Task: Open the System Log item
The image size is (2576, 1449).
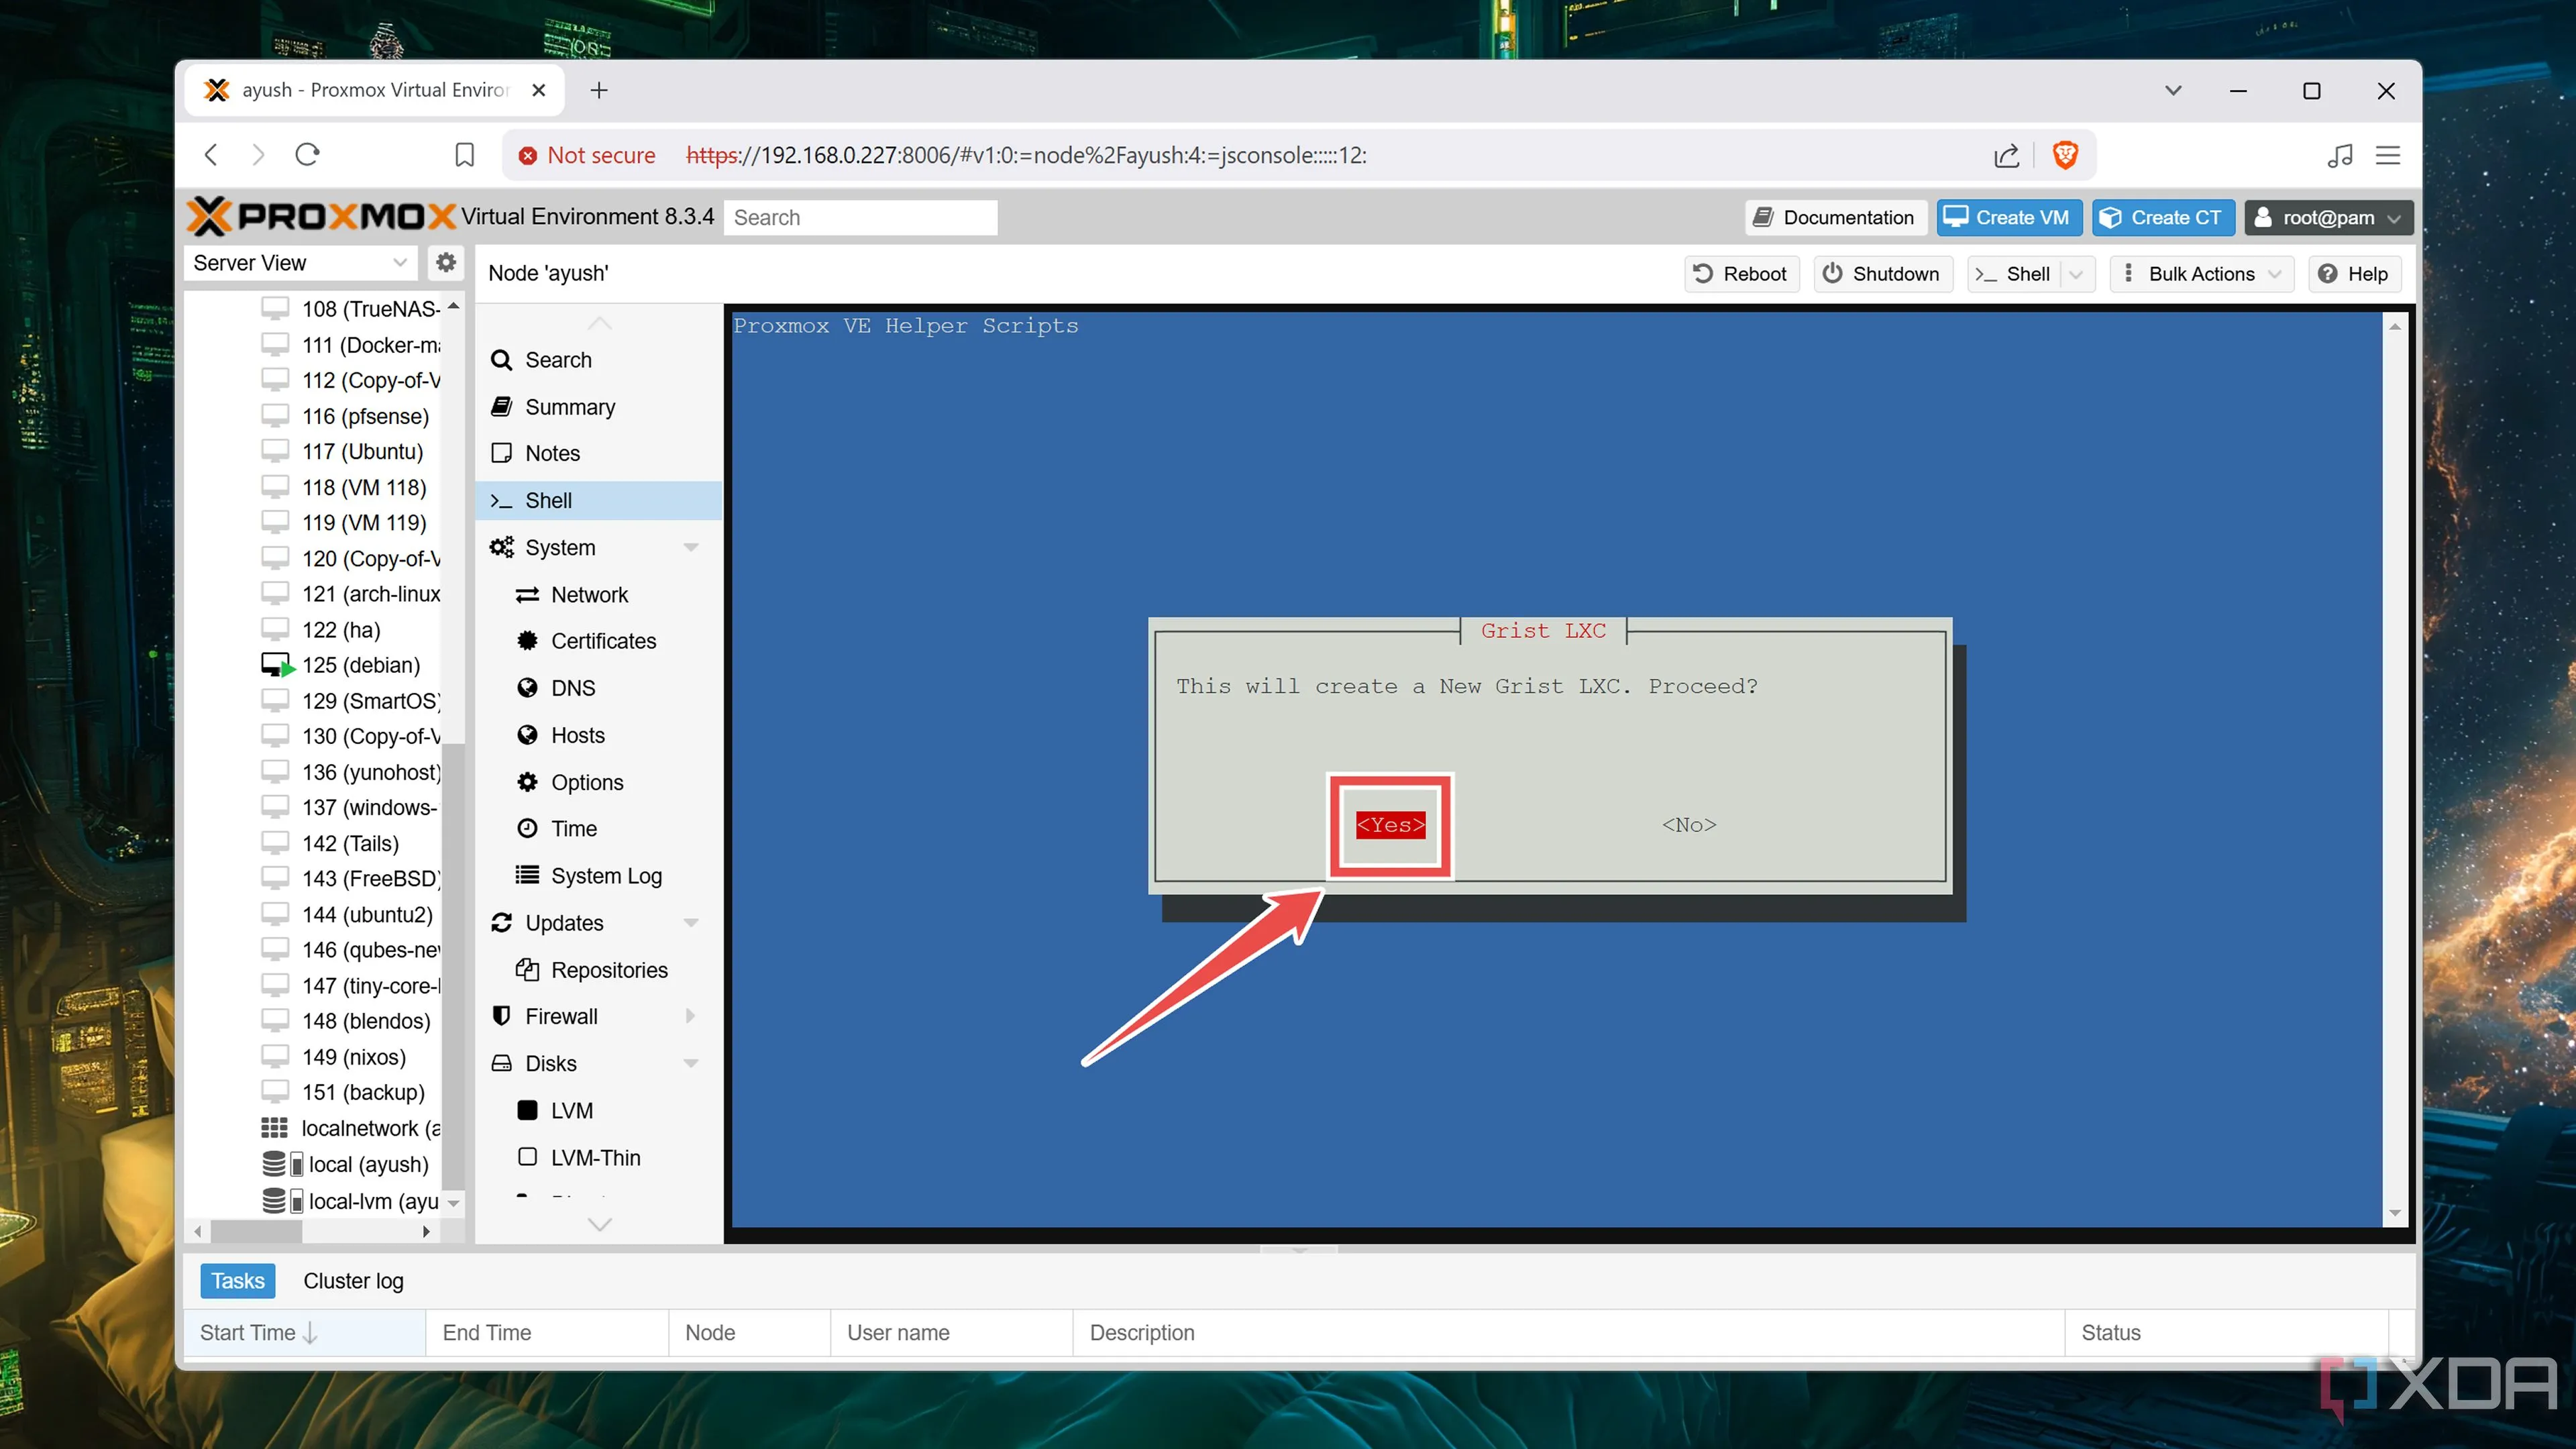Action: 598,876
